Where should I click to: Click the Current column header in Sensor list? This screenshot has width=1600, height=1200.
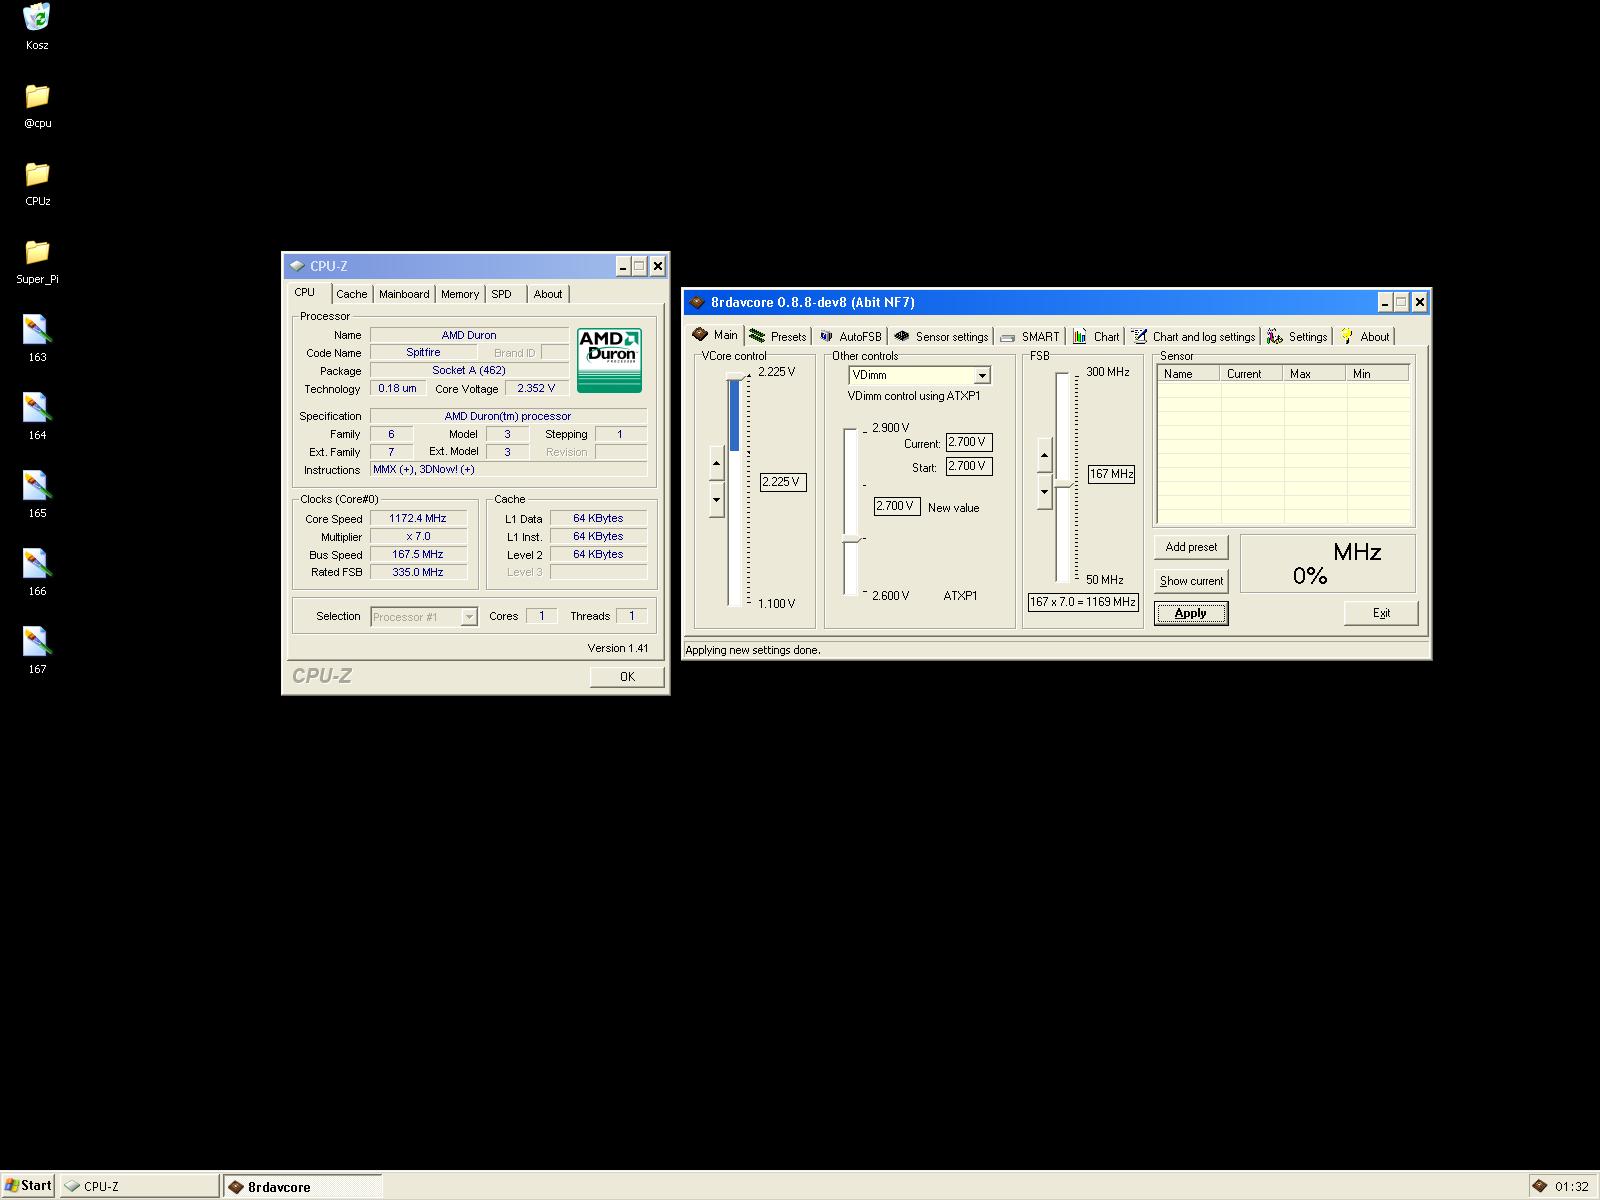[x=1252, y=374]
